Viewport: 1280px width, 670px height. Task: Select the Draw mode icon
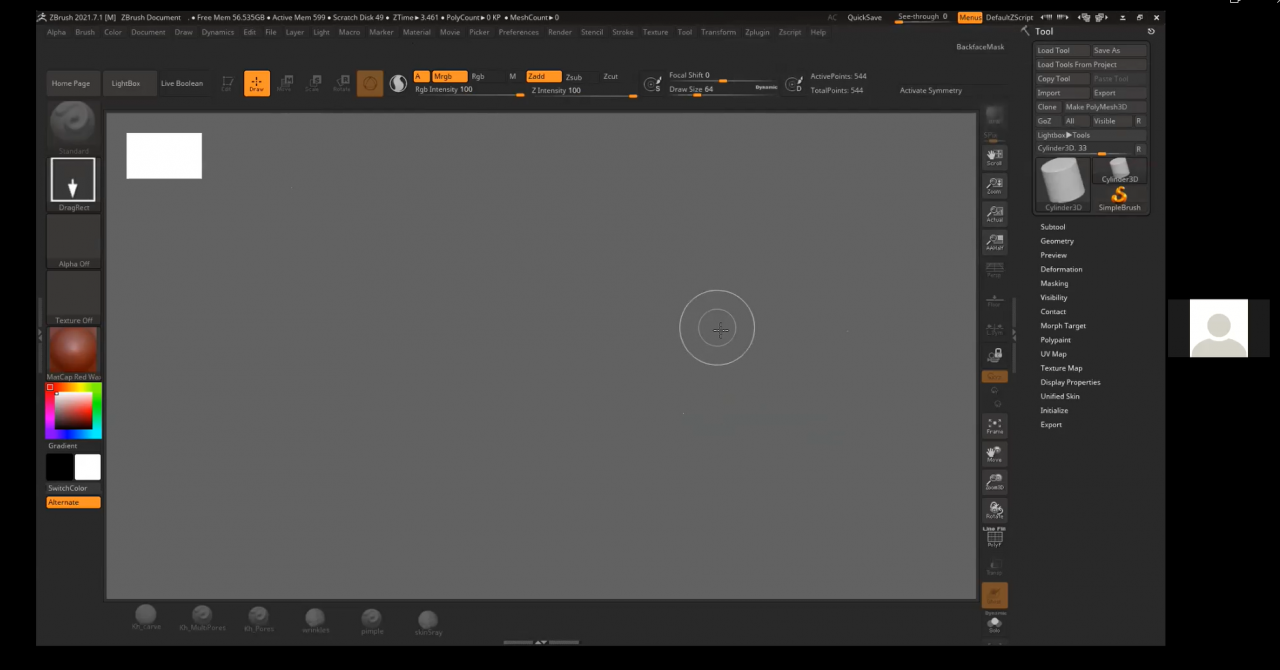click(x=256, y=84)
